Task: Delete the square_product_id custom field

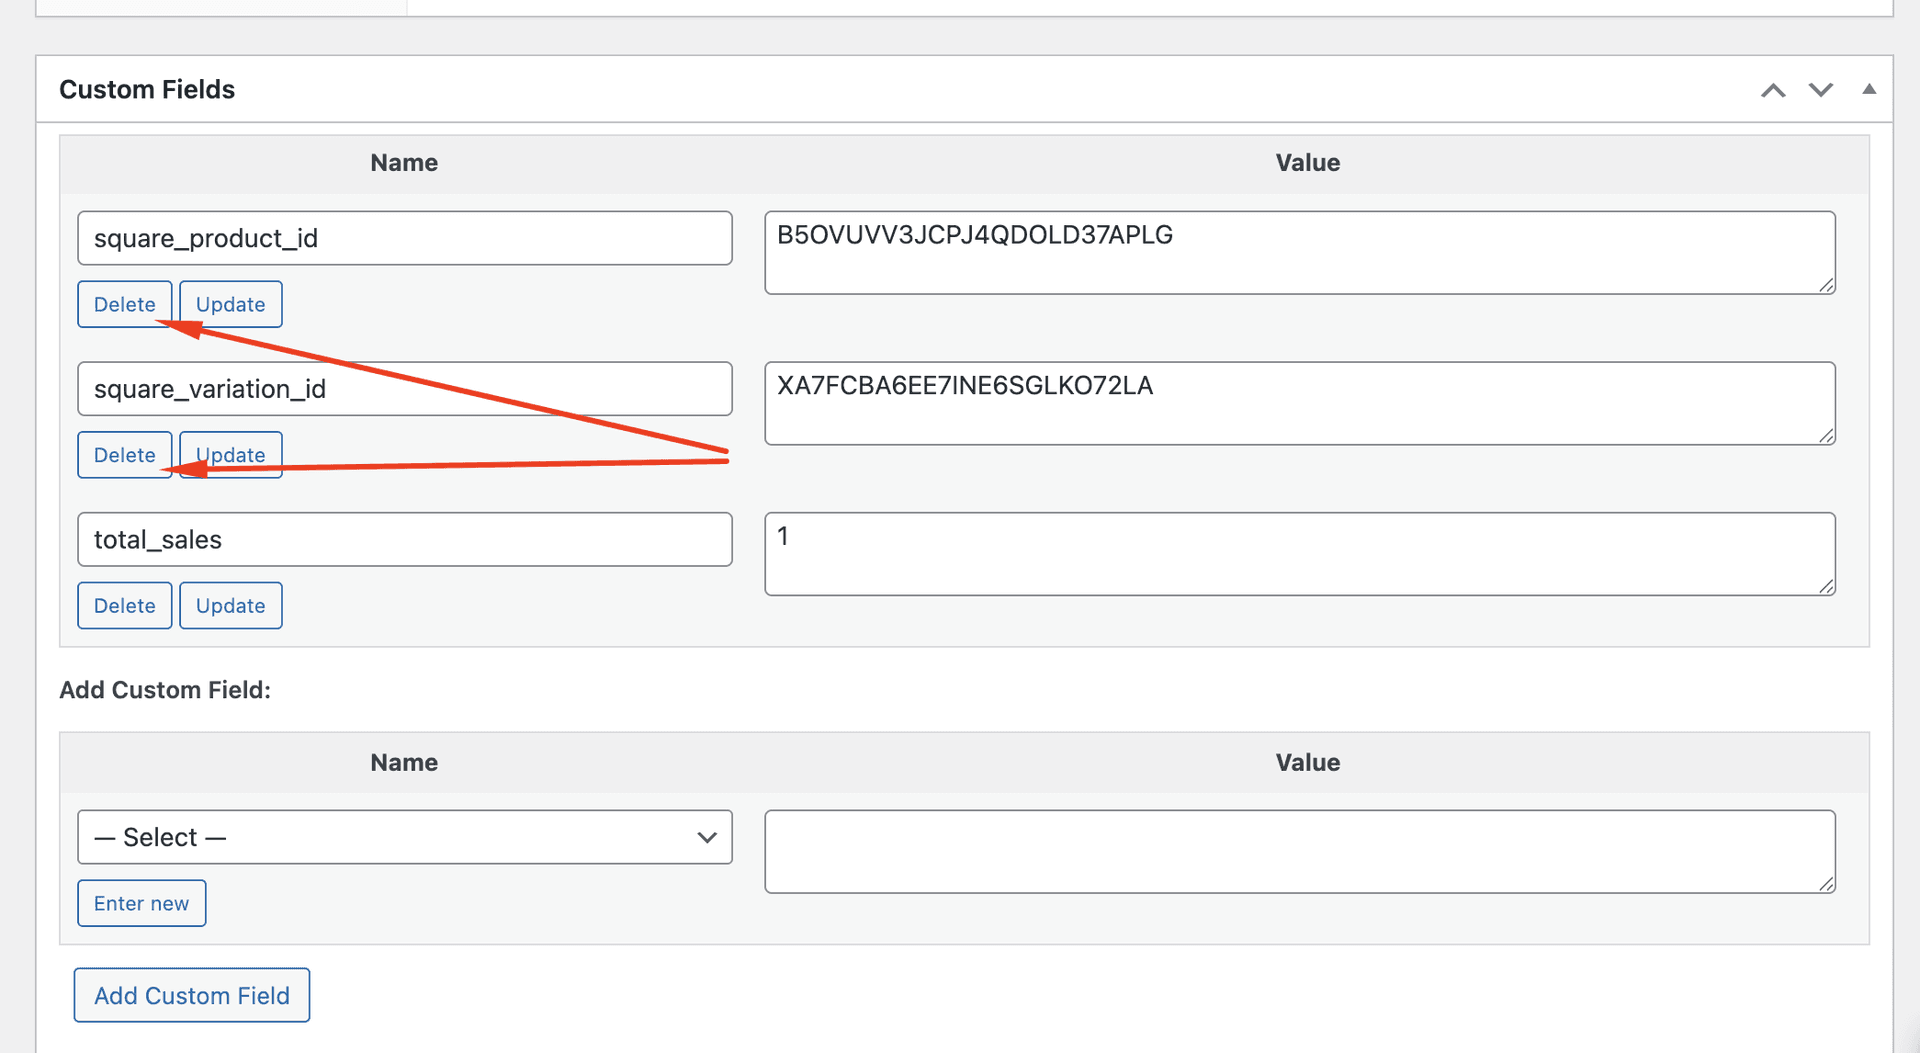Action: 124,304
